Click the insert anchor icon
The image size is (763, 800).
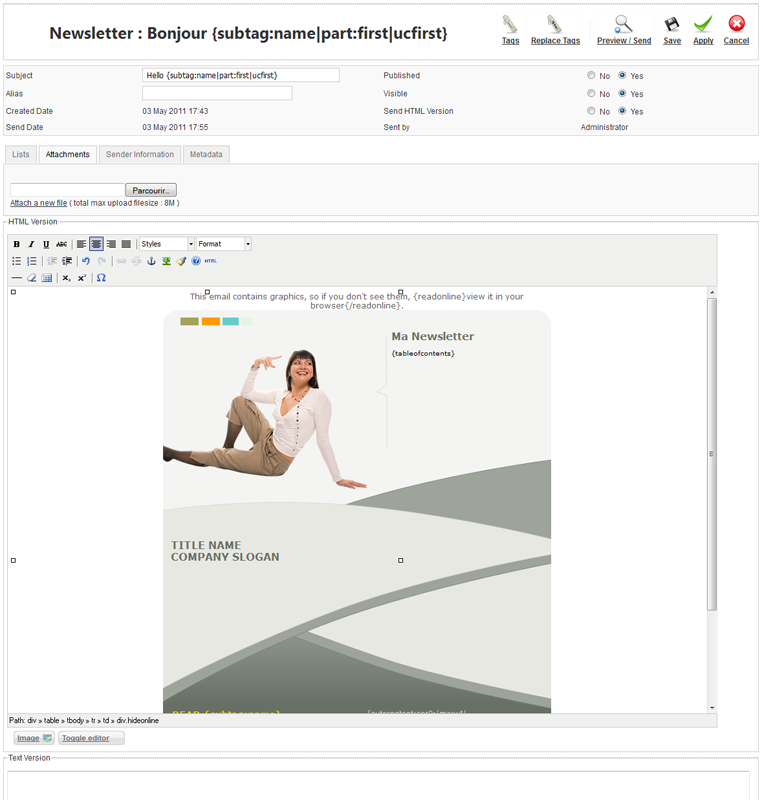152,261
